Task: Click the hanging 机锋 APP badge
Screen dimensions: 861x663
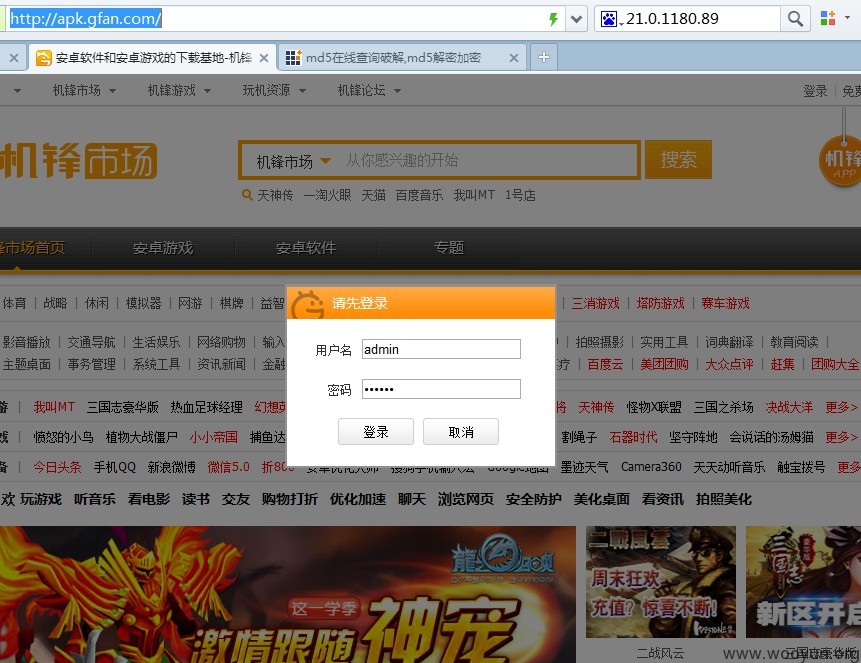Action: pyautogui.click(x=840, y=160)
